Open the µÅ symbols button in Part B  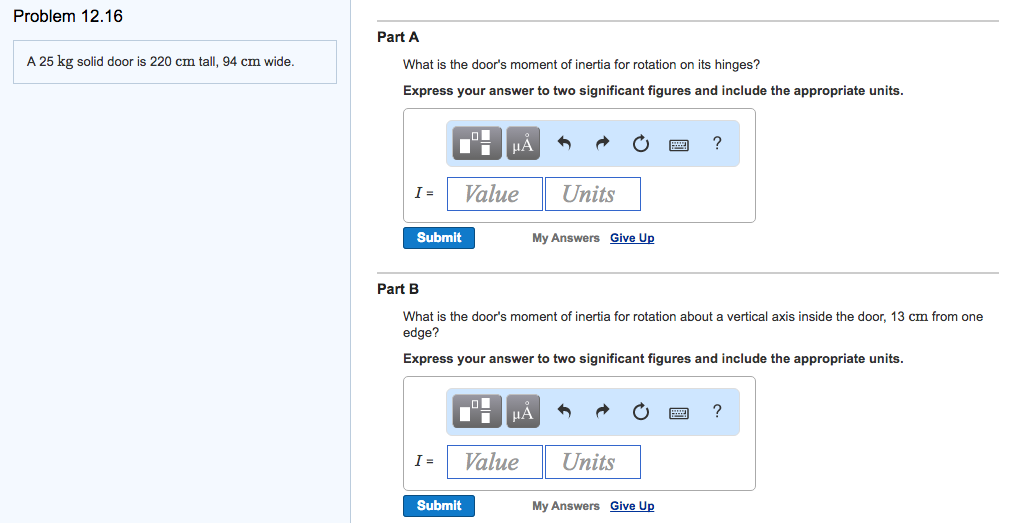coord(523,412)
